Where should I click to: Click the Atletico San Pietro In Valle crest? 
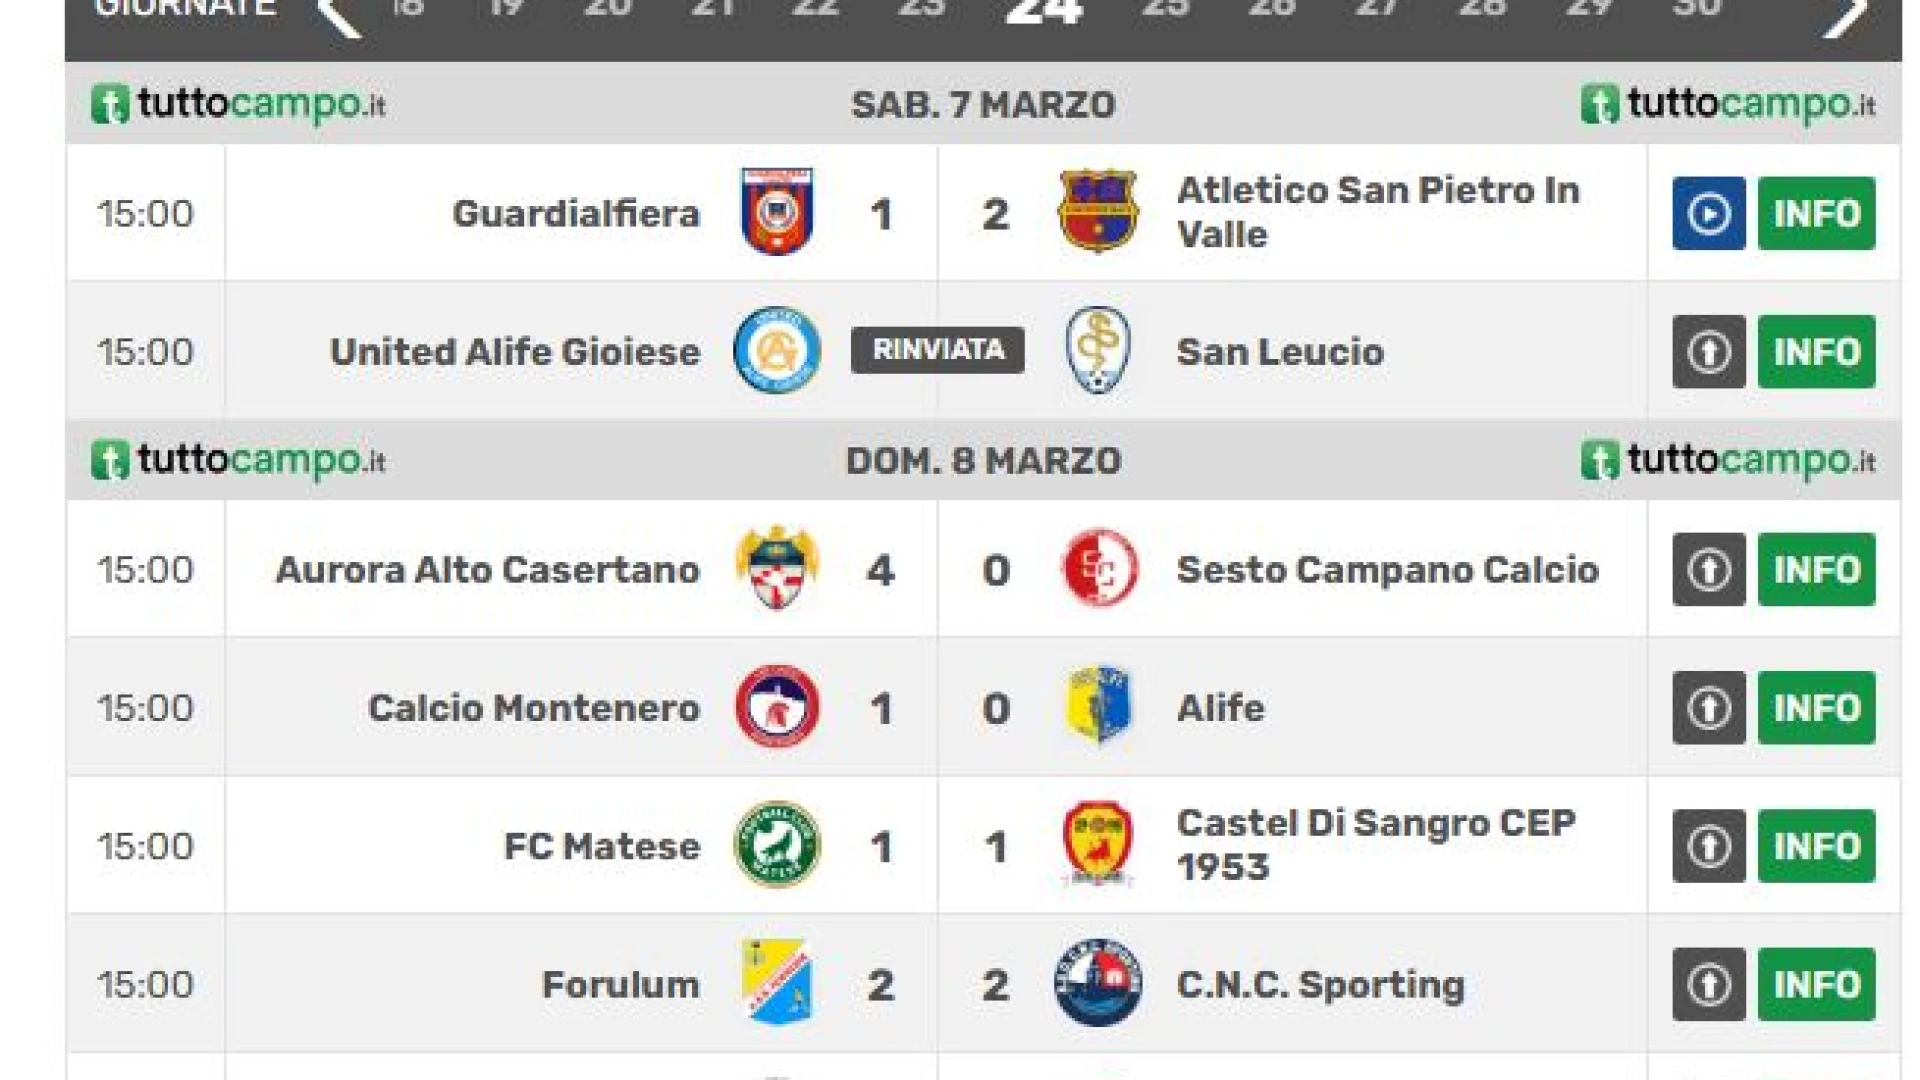[x=1098, y=212]
